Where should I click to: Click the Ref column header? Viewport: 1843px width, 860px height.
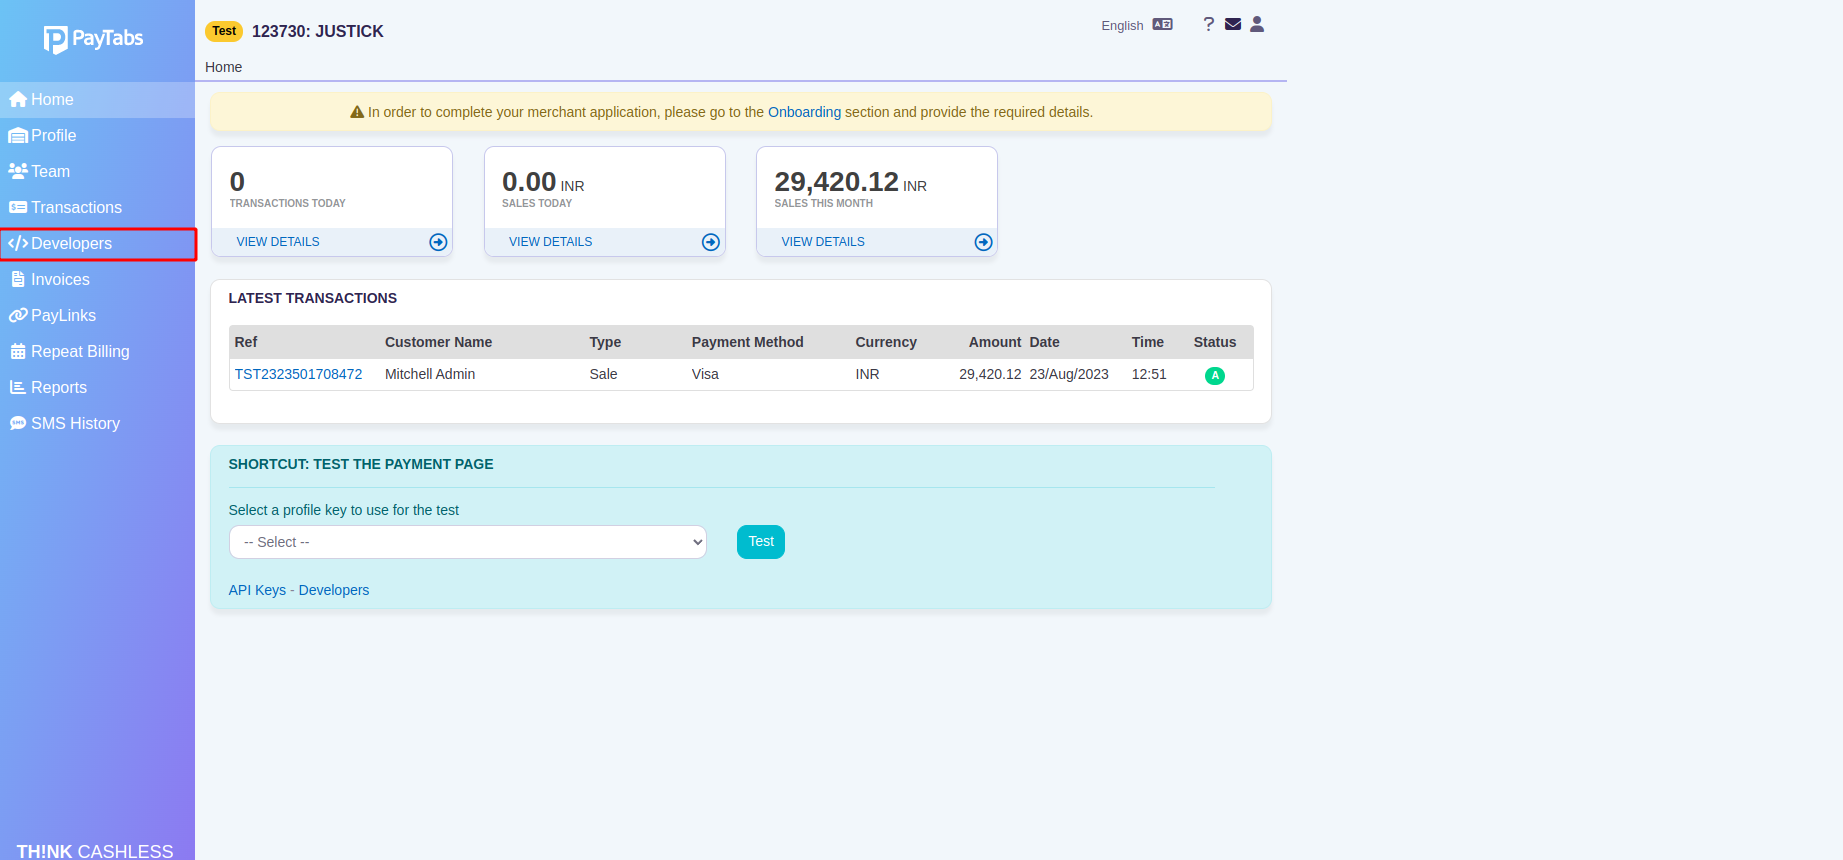tap(246, 342)
